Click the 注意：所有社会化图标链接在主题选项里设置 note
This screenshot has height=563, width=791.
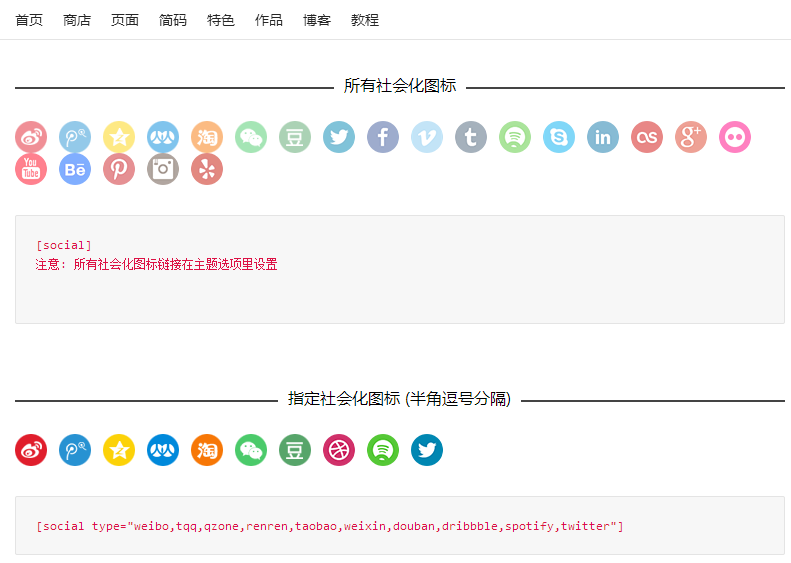[x=156, y=264]
